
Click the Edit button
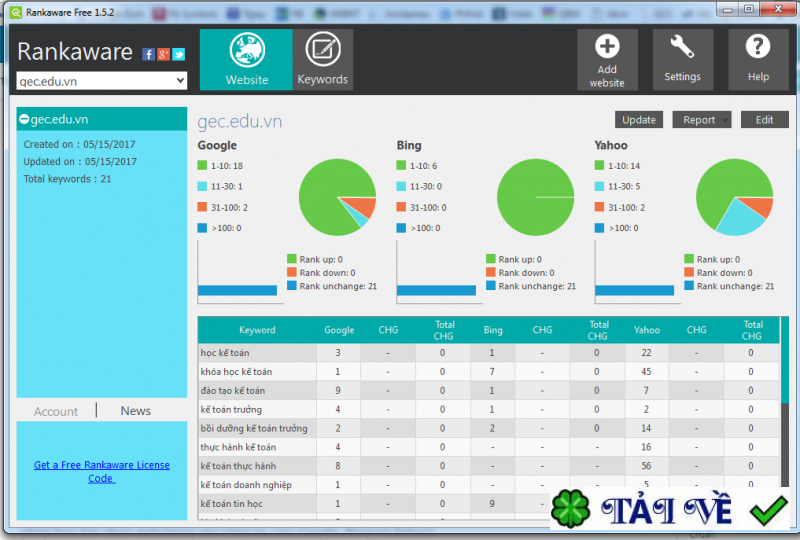764,120
